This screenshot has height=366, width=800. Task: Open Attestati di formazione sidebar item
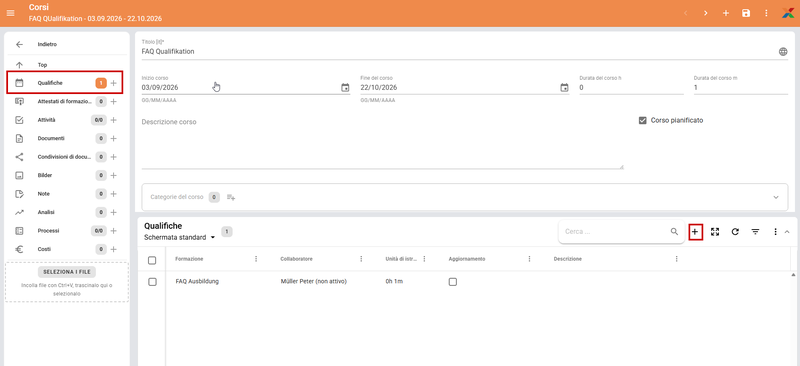click(x=65, y=102)
